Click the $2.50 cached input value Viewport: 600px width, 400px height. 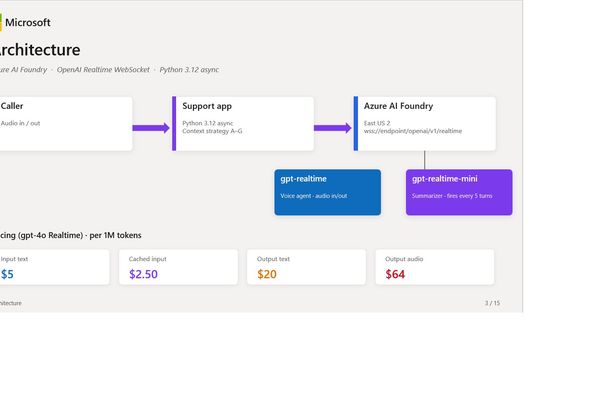[x=143, y=274]
